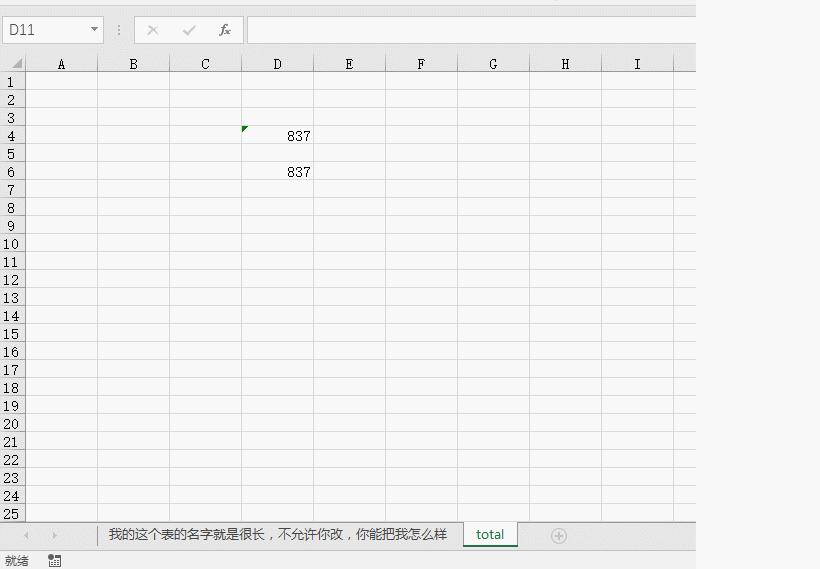Select row 11 header

point(13,261)
